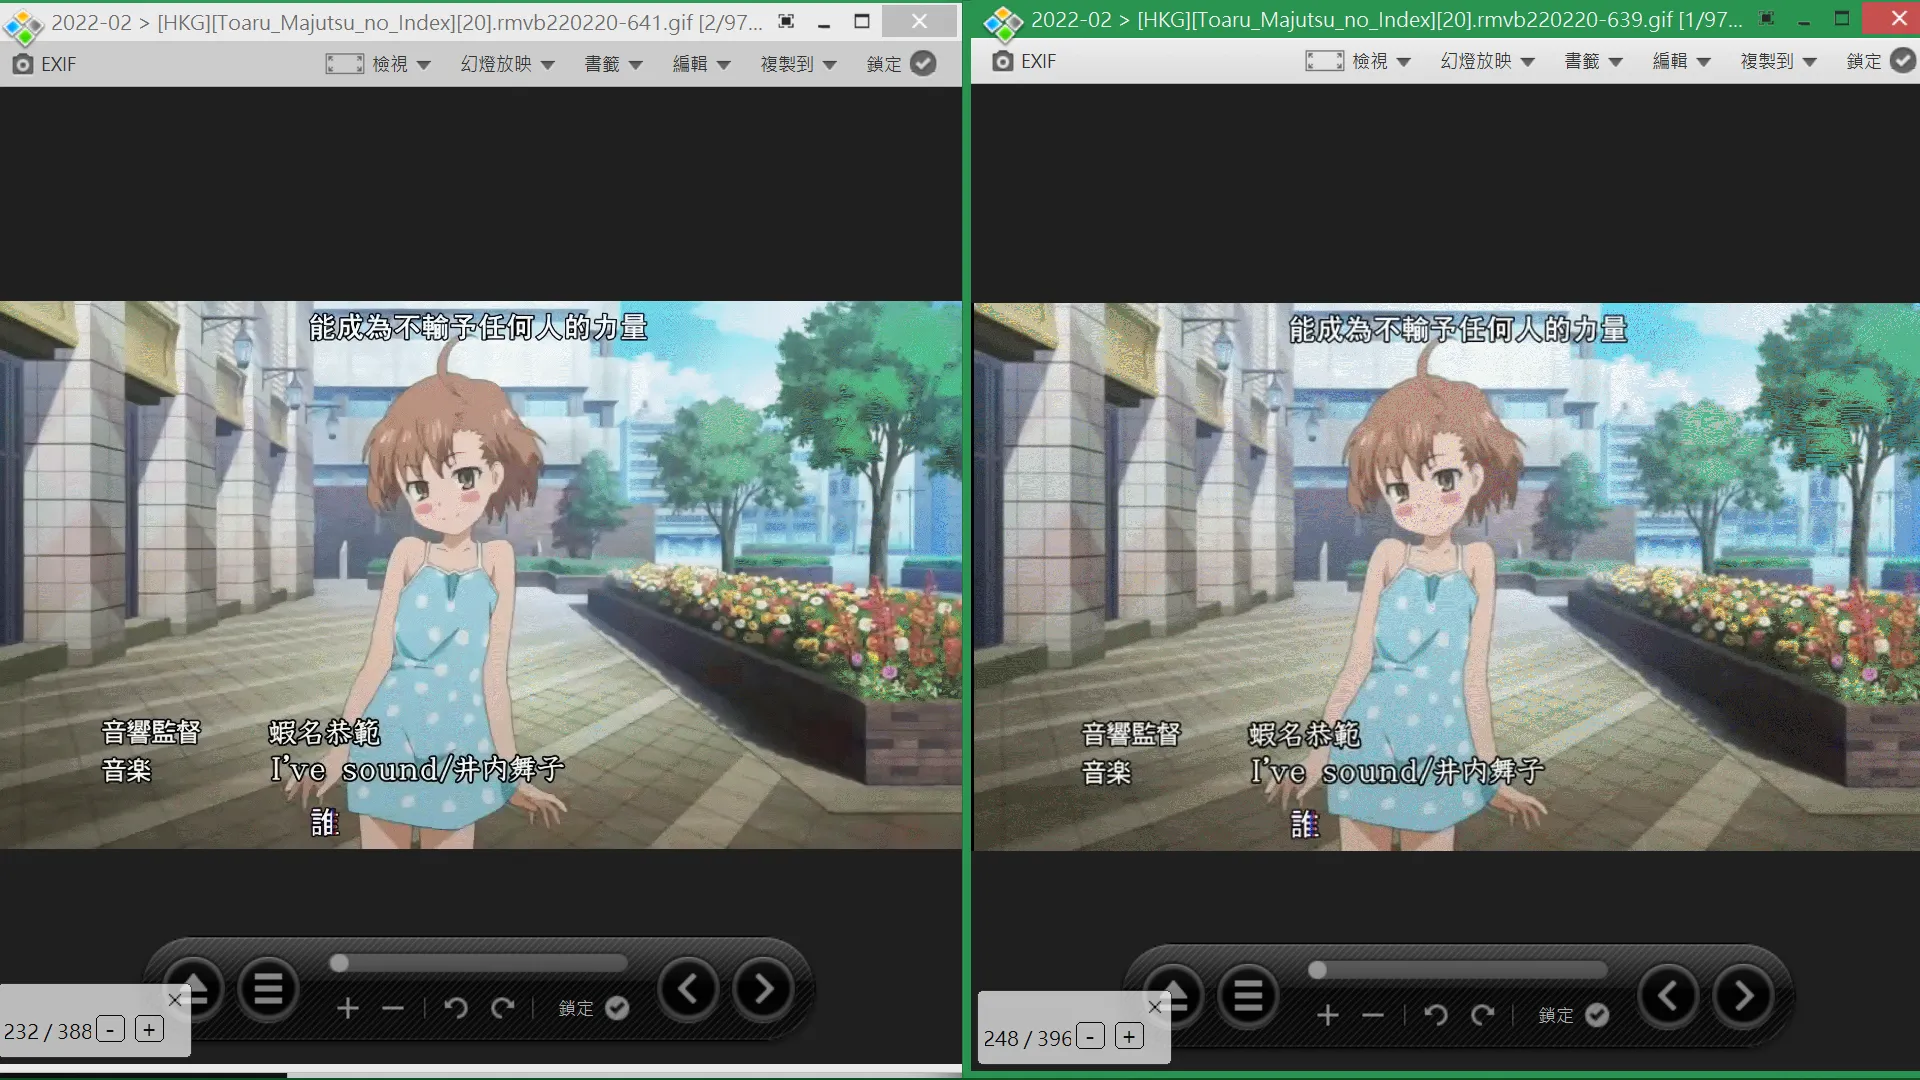Go to next image in left viewer
Screen dimensions: 1920x1080
[764, 989]
